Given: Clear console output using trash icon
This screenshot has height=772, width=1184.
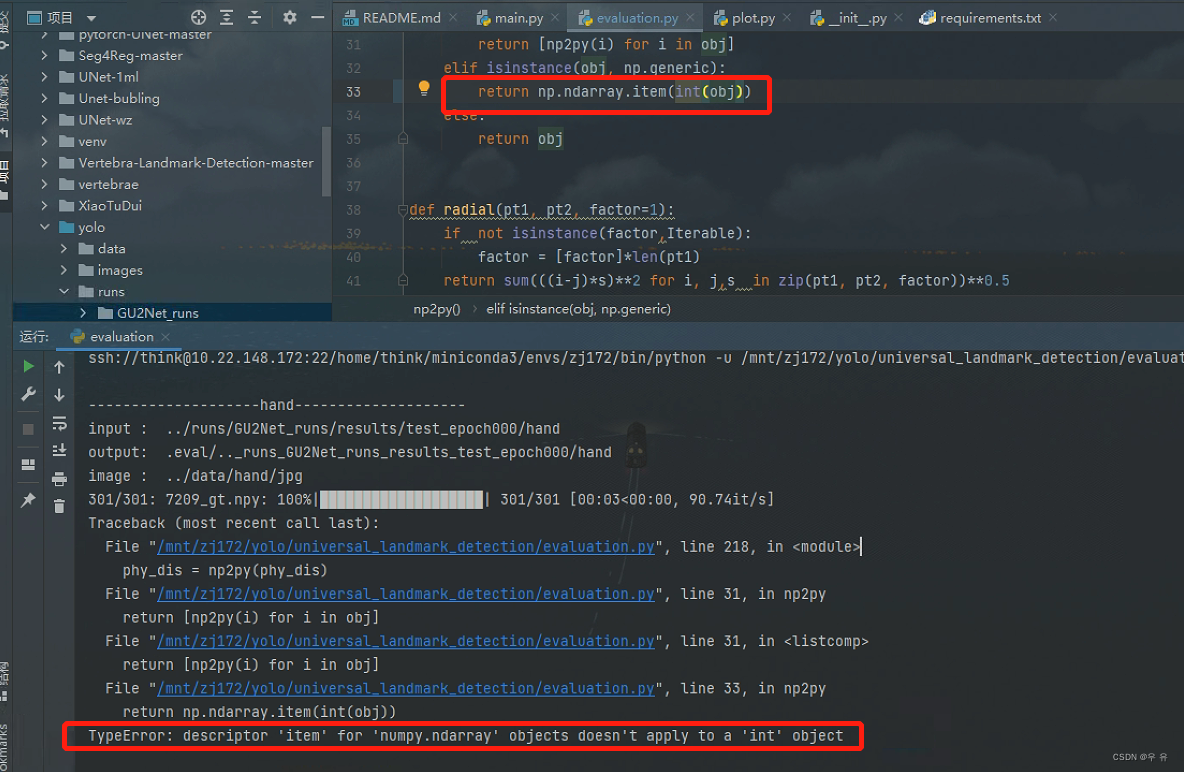Looking at the screenshot, I should tap(59, 505).
